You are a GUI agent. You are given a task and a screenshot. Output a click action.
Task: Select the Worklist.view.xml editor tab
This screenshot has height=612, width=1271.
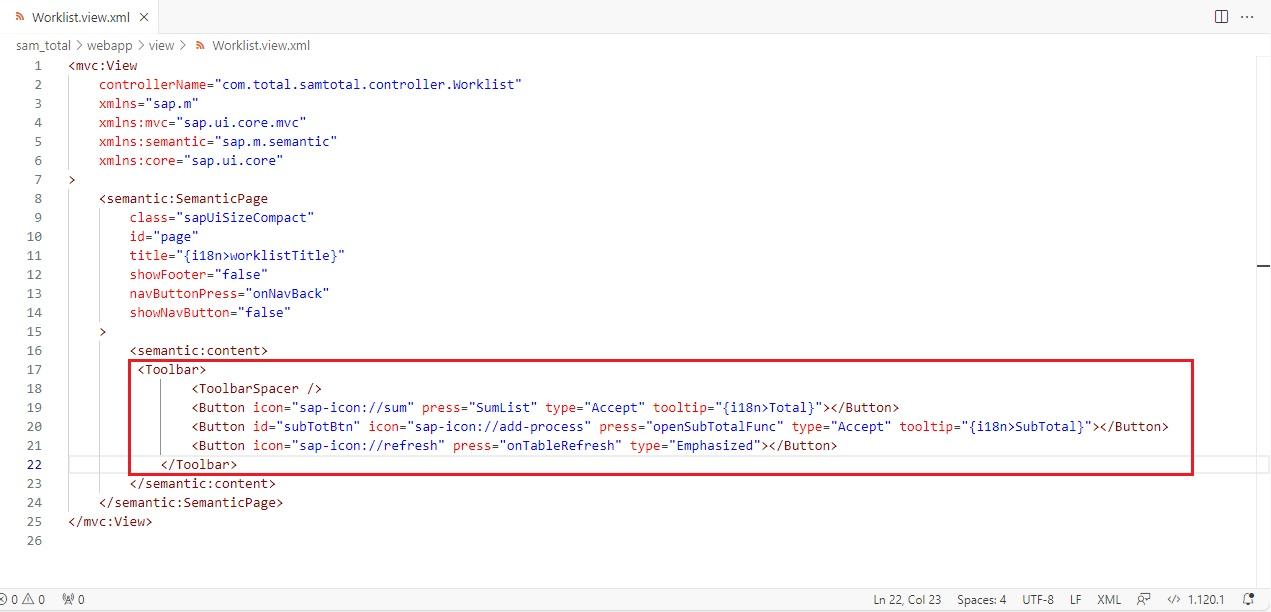(80, 17)
